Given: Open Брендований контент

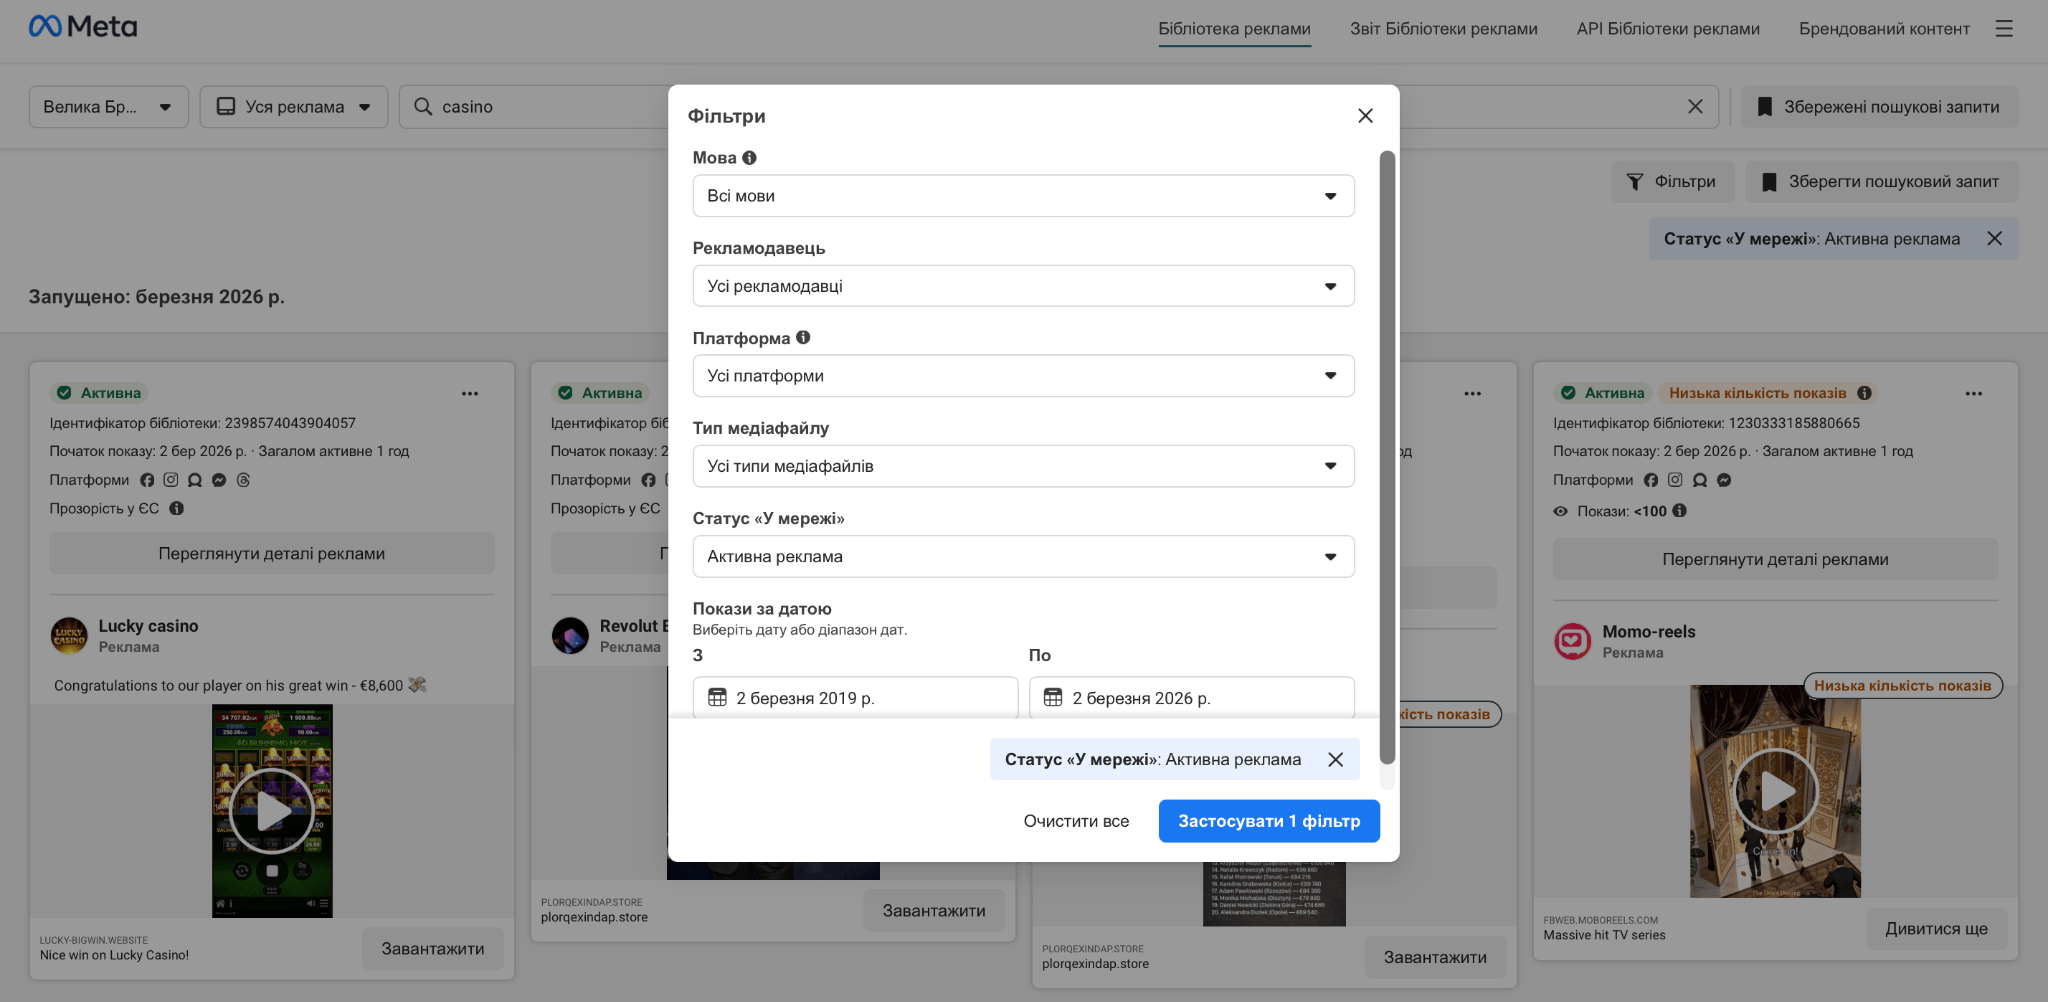Looking at the screenshot, I should [1884, 29].
